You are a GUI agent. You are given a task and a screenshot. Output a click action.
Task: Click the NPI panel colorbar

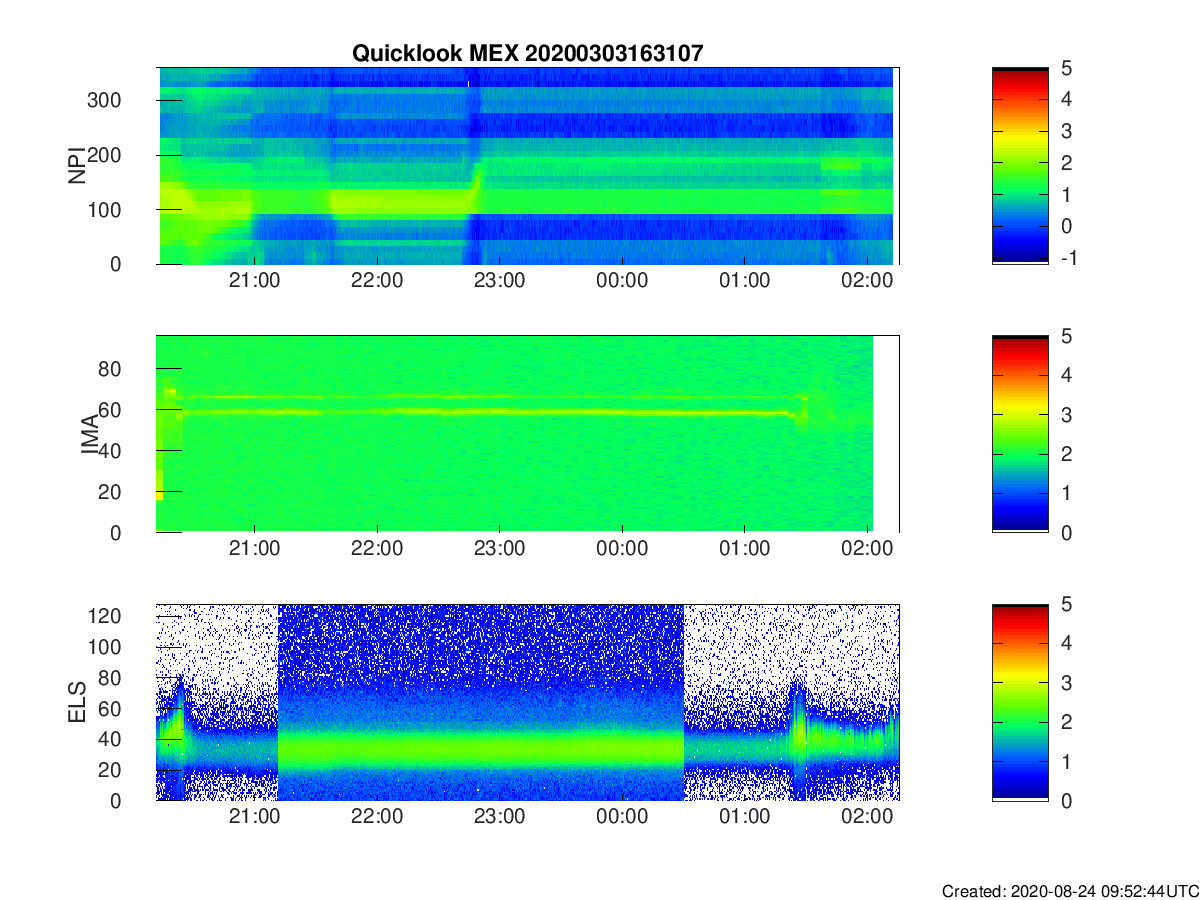[1020, 166]
